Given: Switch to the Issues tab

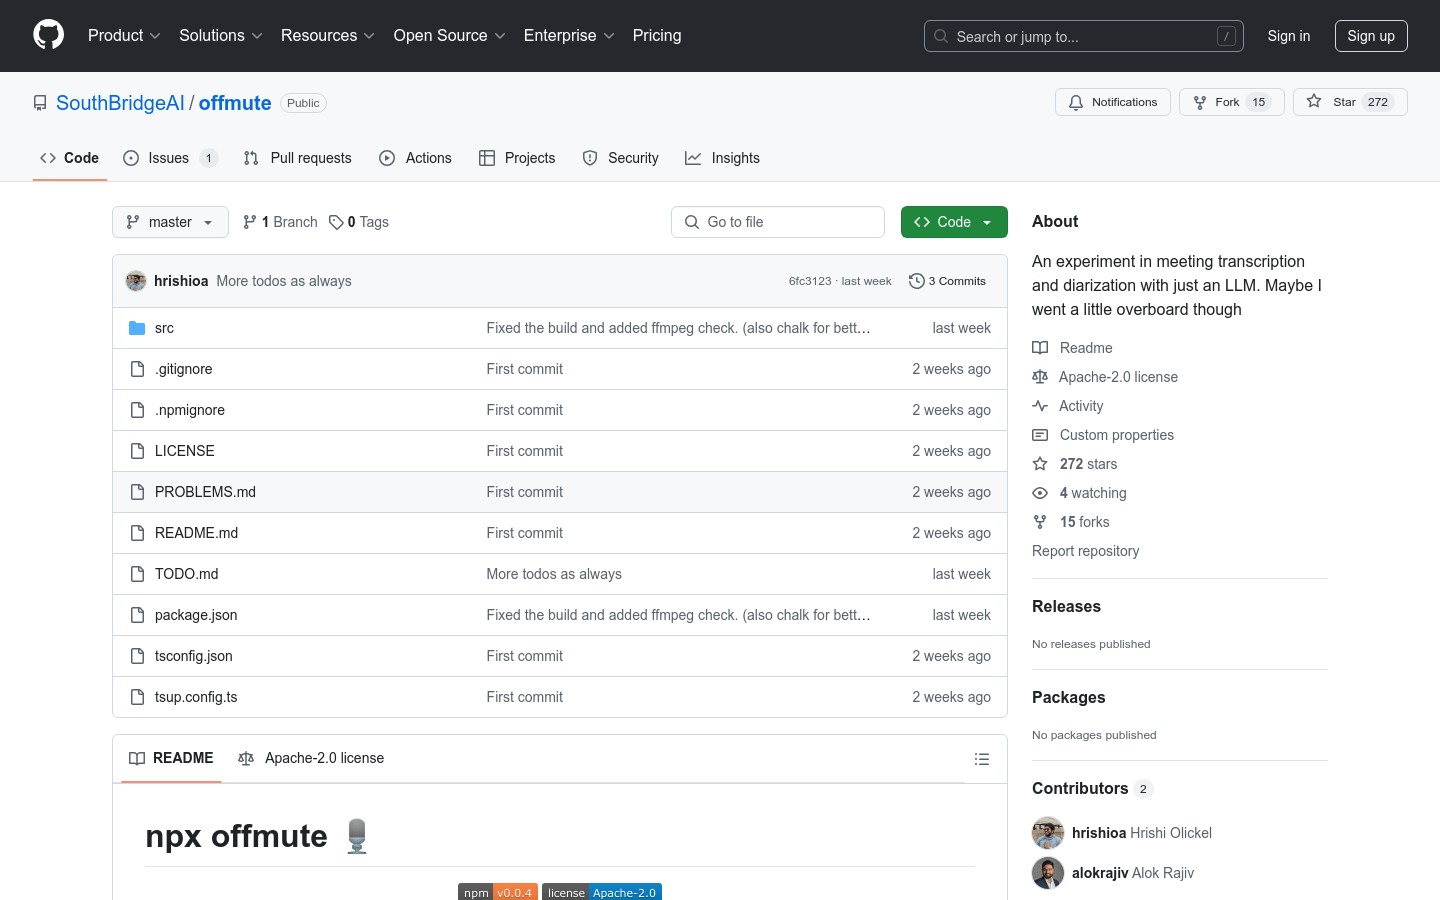Looking at the screenshot, I should [x=170, y=158].
